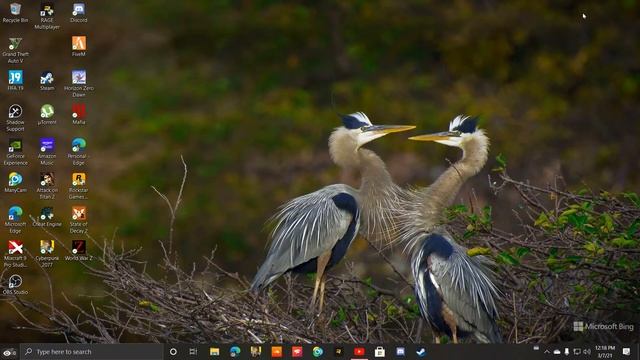The height and width of the screenshot is (360, 640).
Task: Open the Discord desktop shortcut
Action: click(x=79, y=13)
